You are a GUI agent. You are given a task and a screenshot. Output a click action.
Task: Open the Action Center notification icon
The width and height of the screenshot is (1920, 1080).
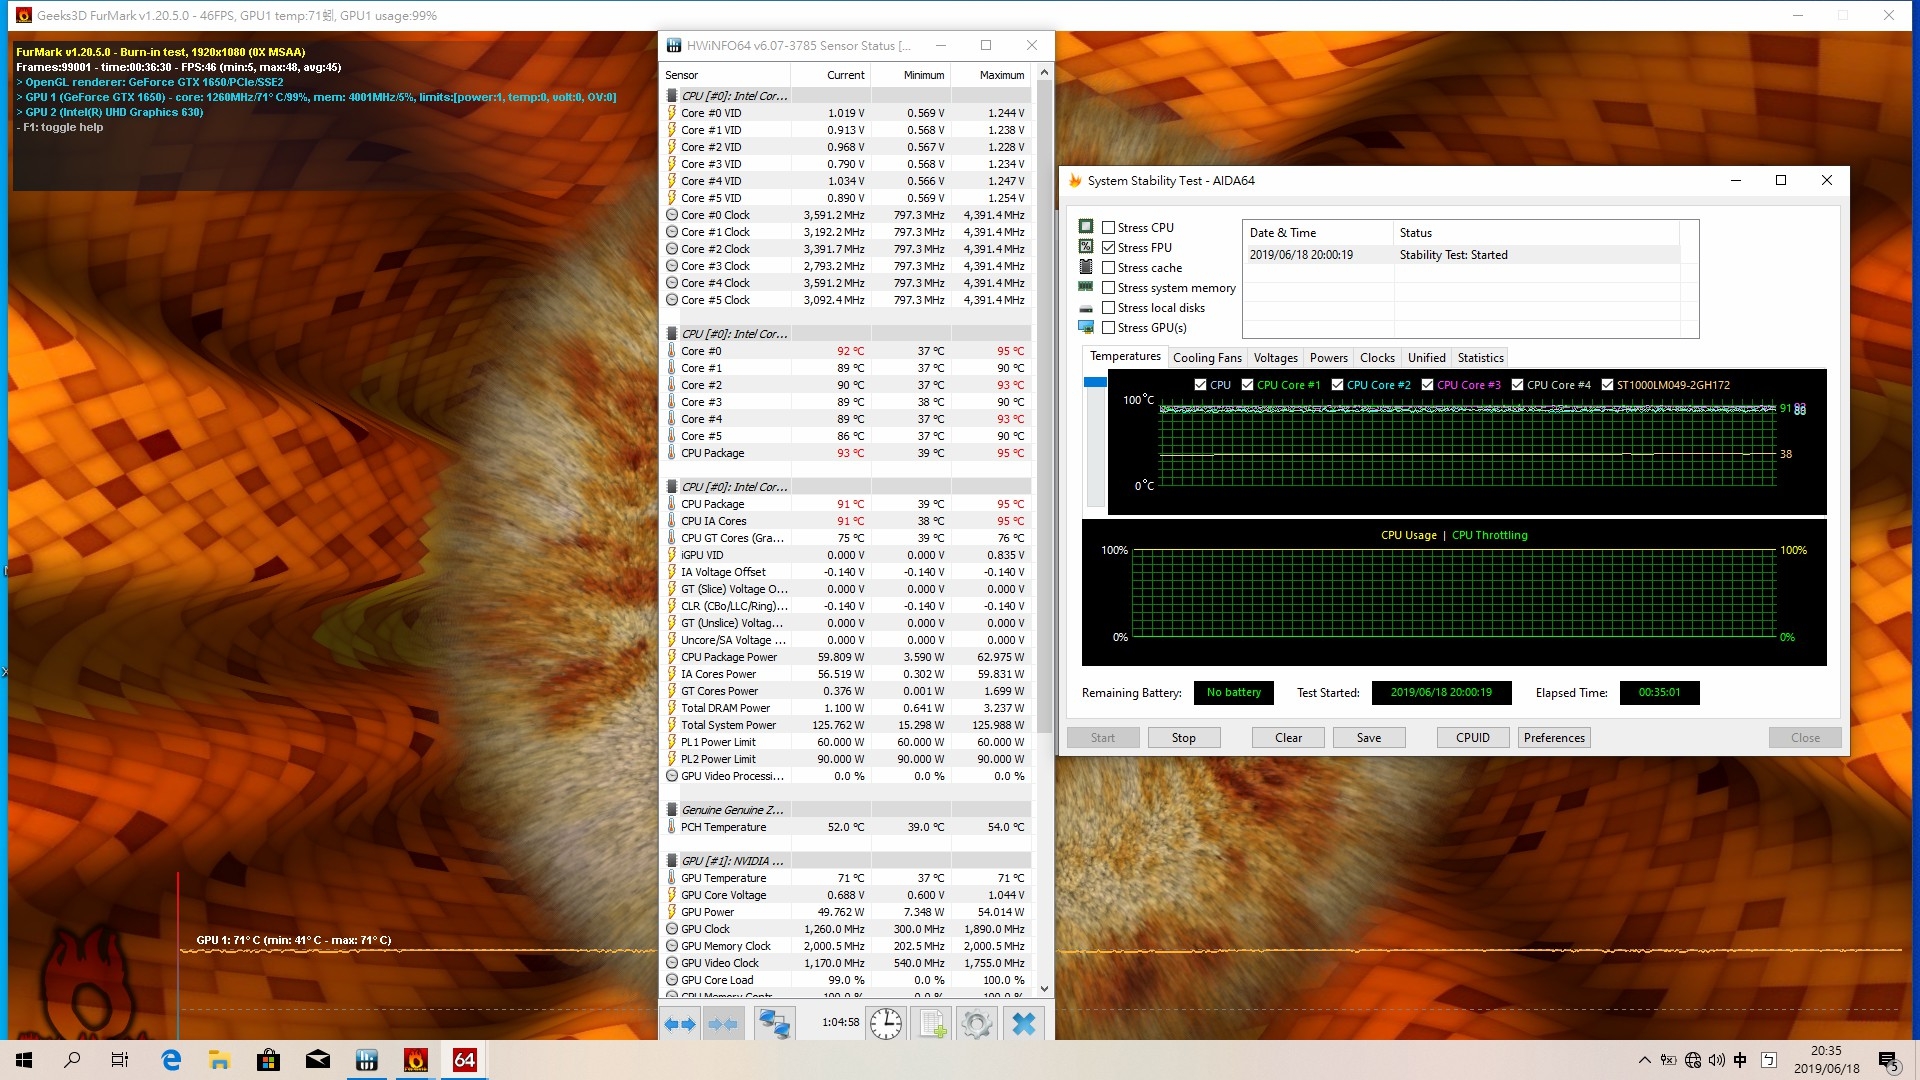(1889, 1060)
